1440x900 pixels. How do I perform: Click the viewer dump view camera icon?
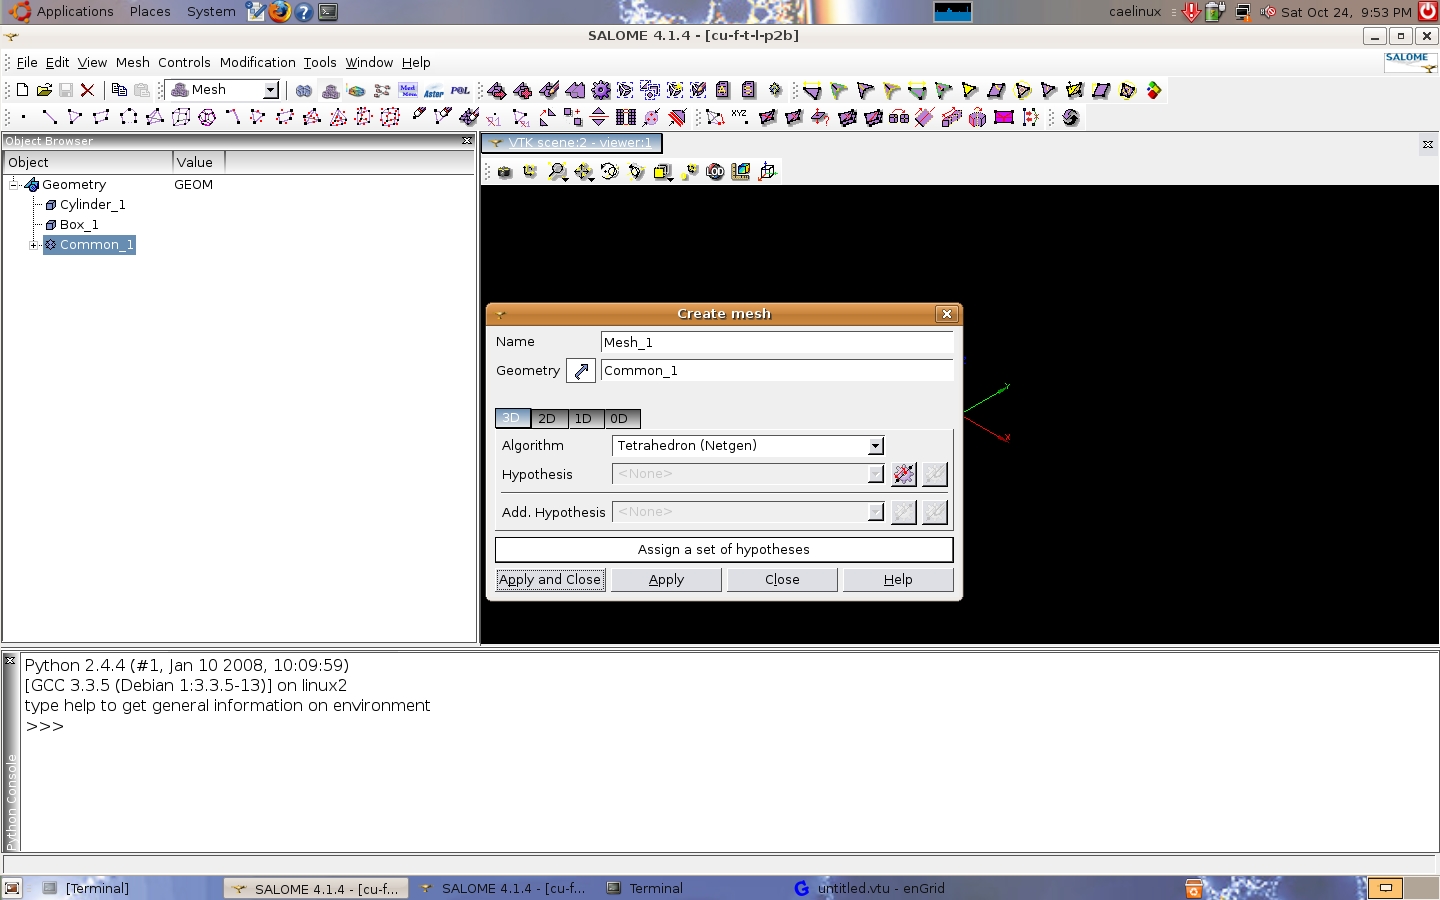tap(505, 172)
